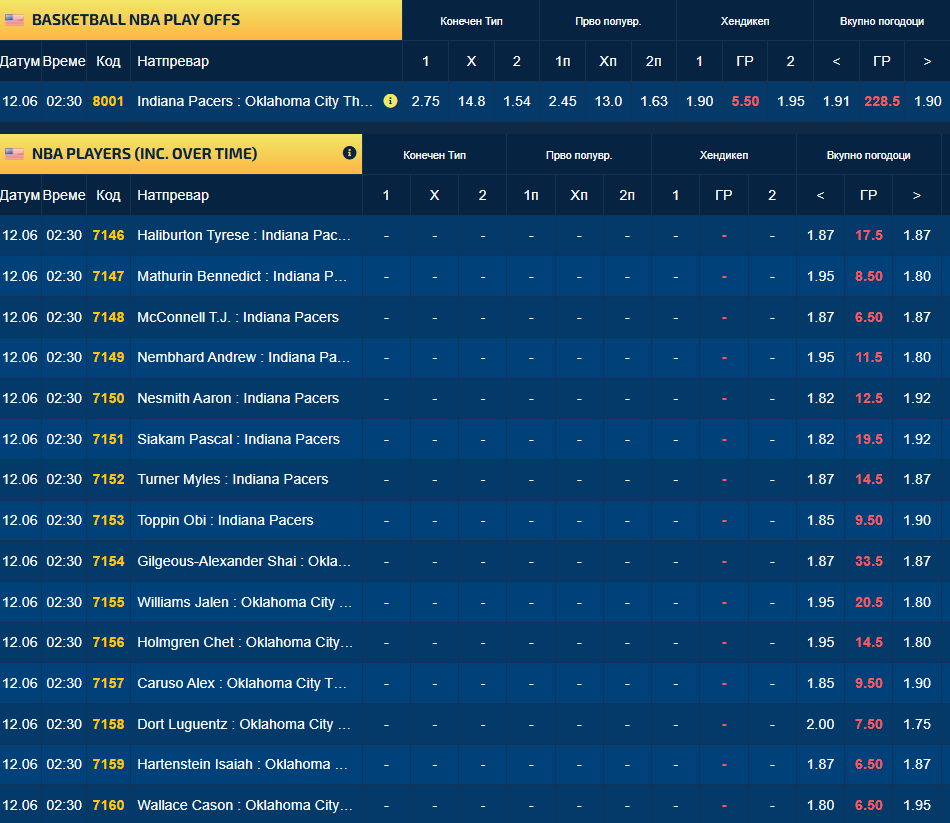Viewport: 950px width, 823px height.
Task: Select the over odds for Haliburton Tyrese
Action: tap(917, 235)
